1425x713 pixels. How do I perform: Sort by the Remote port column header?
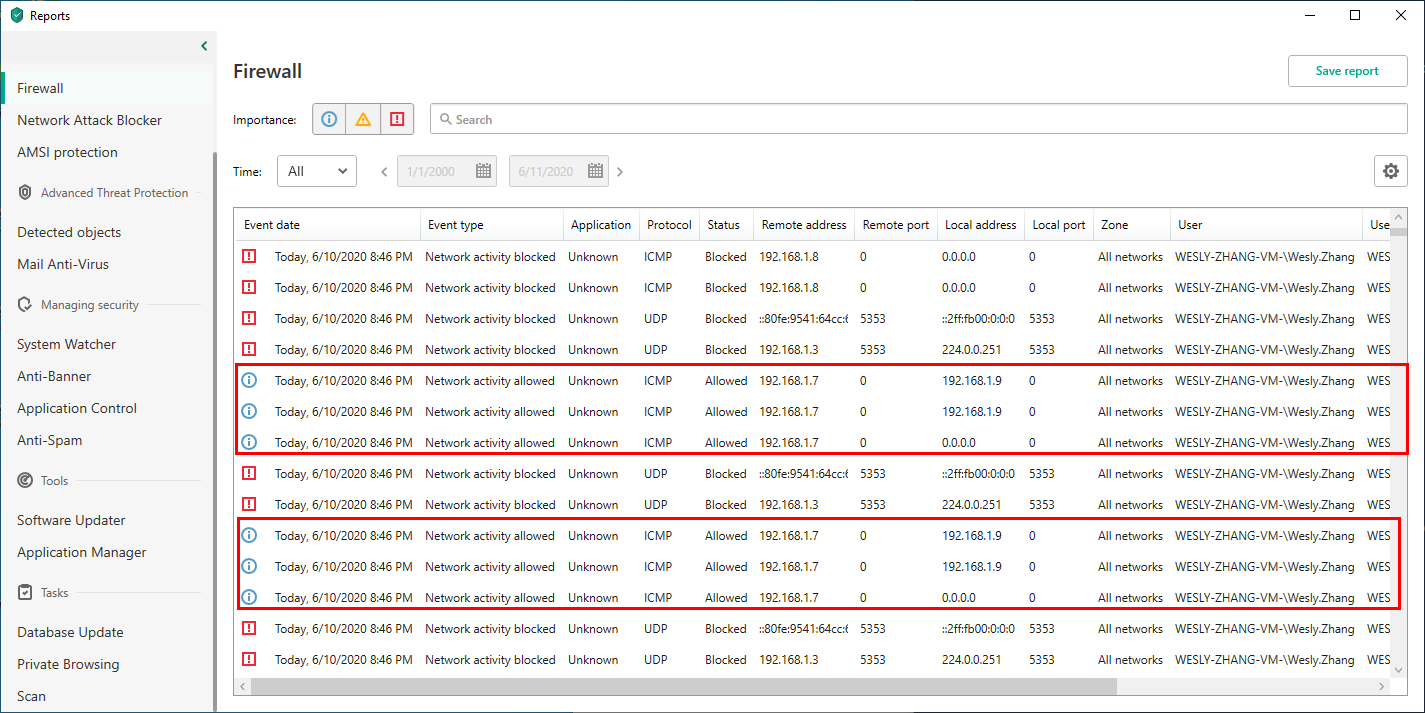(895, 225)
